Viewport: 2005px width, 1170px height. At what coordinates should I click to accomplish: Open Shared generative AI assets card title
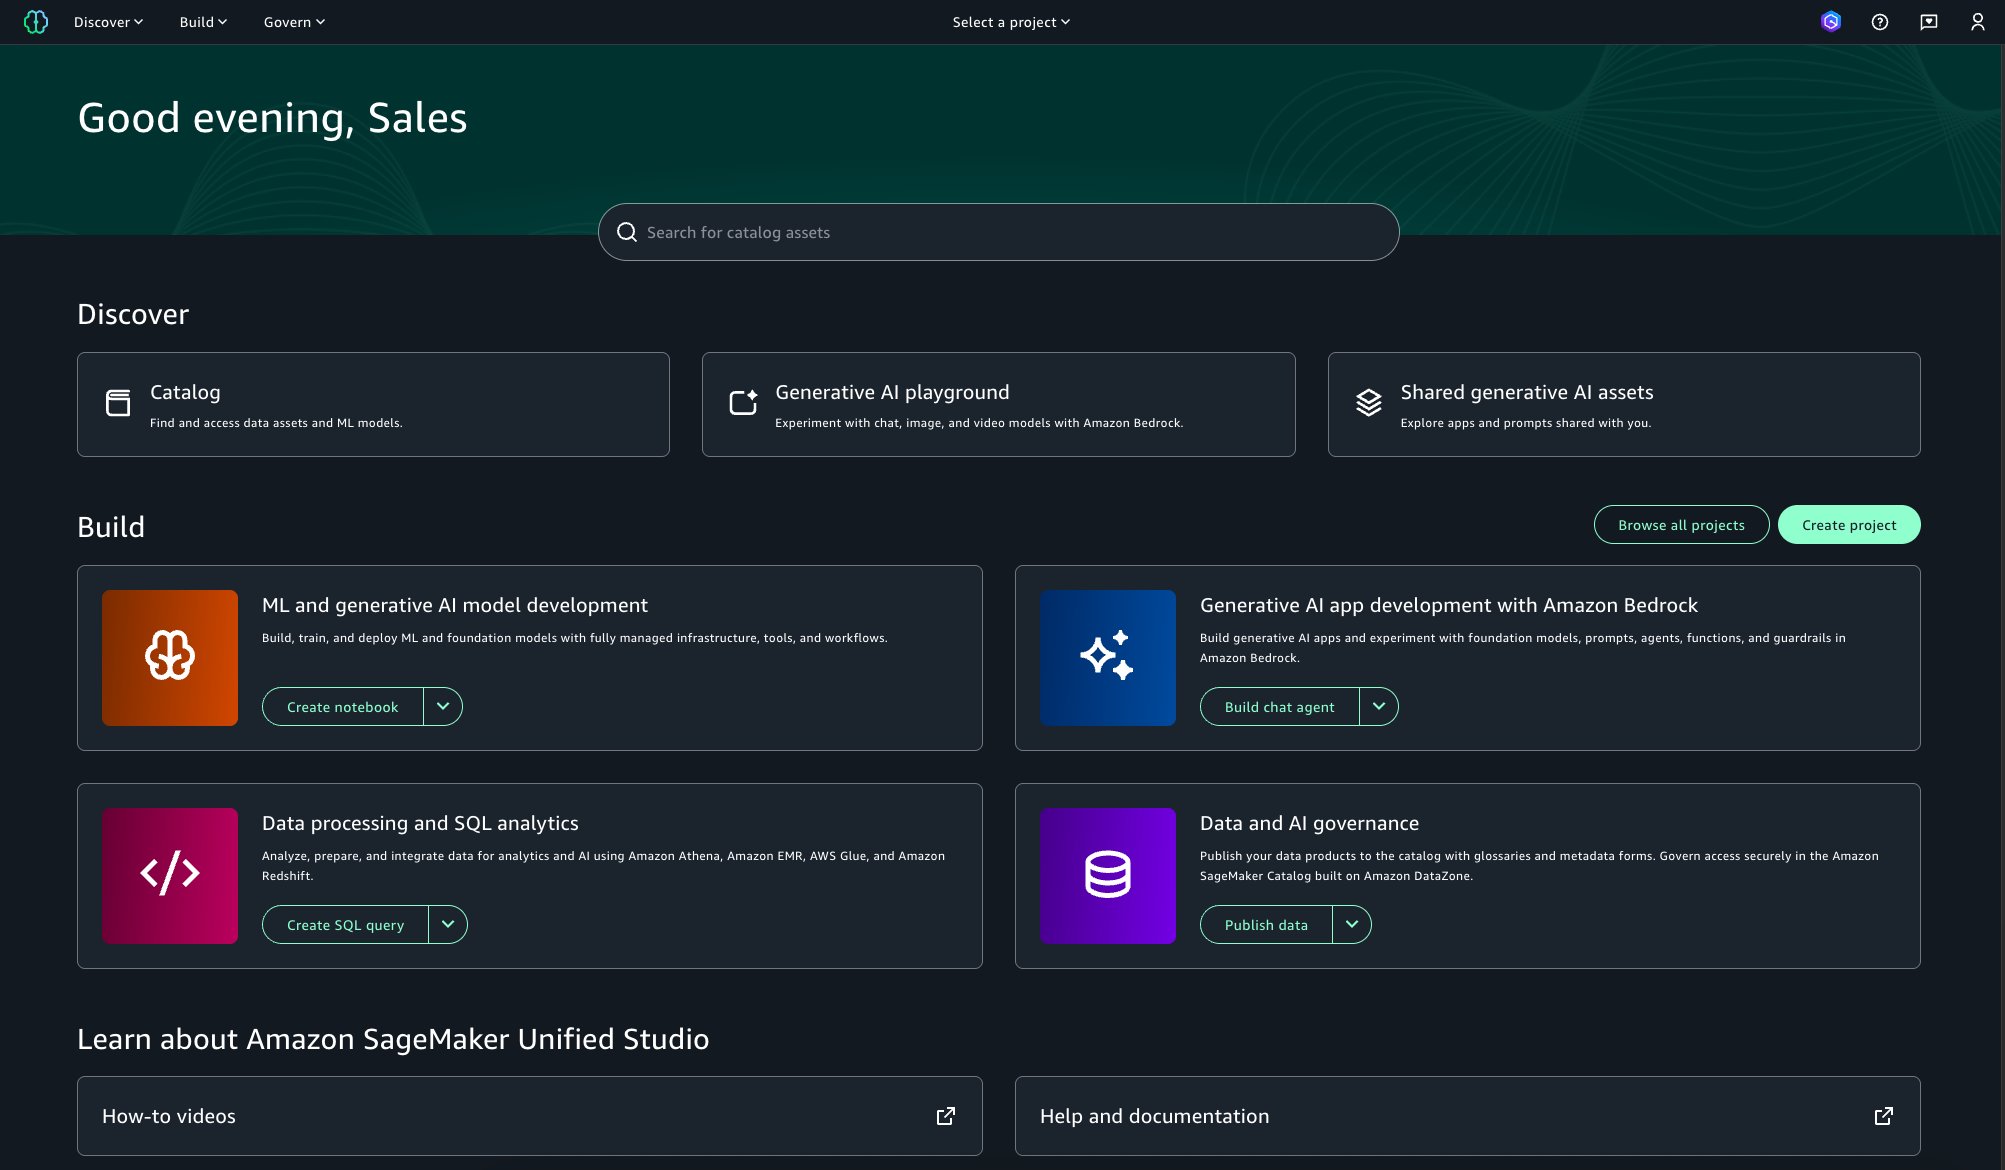click(x=1527, y=392)
